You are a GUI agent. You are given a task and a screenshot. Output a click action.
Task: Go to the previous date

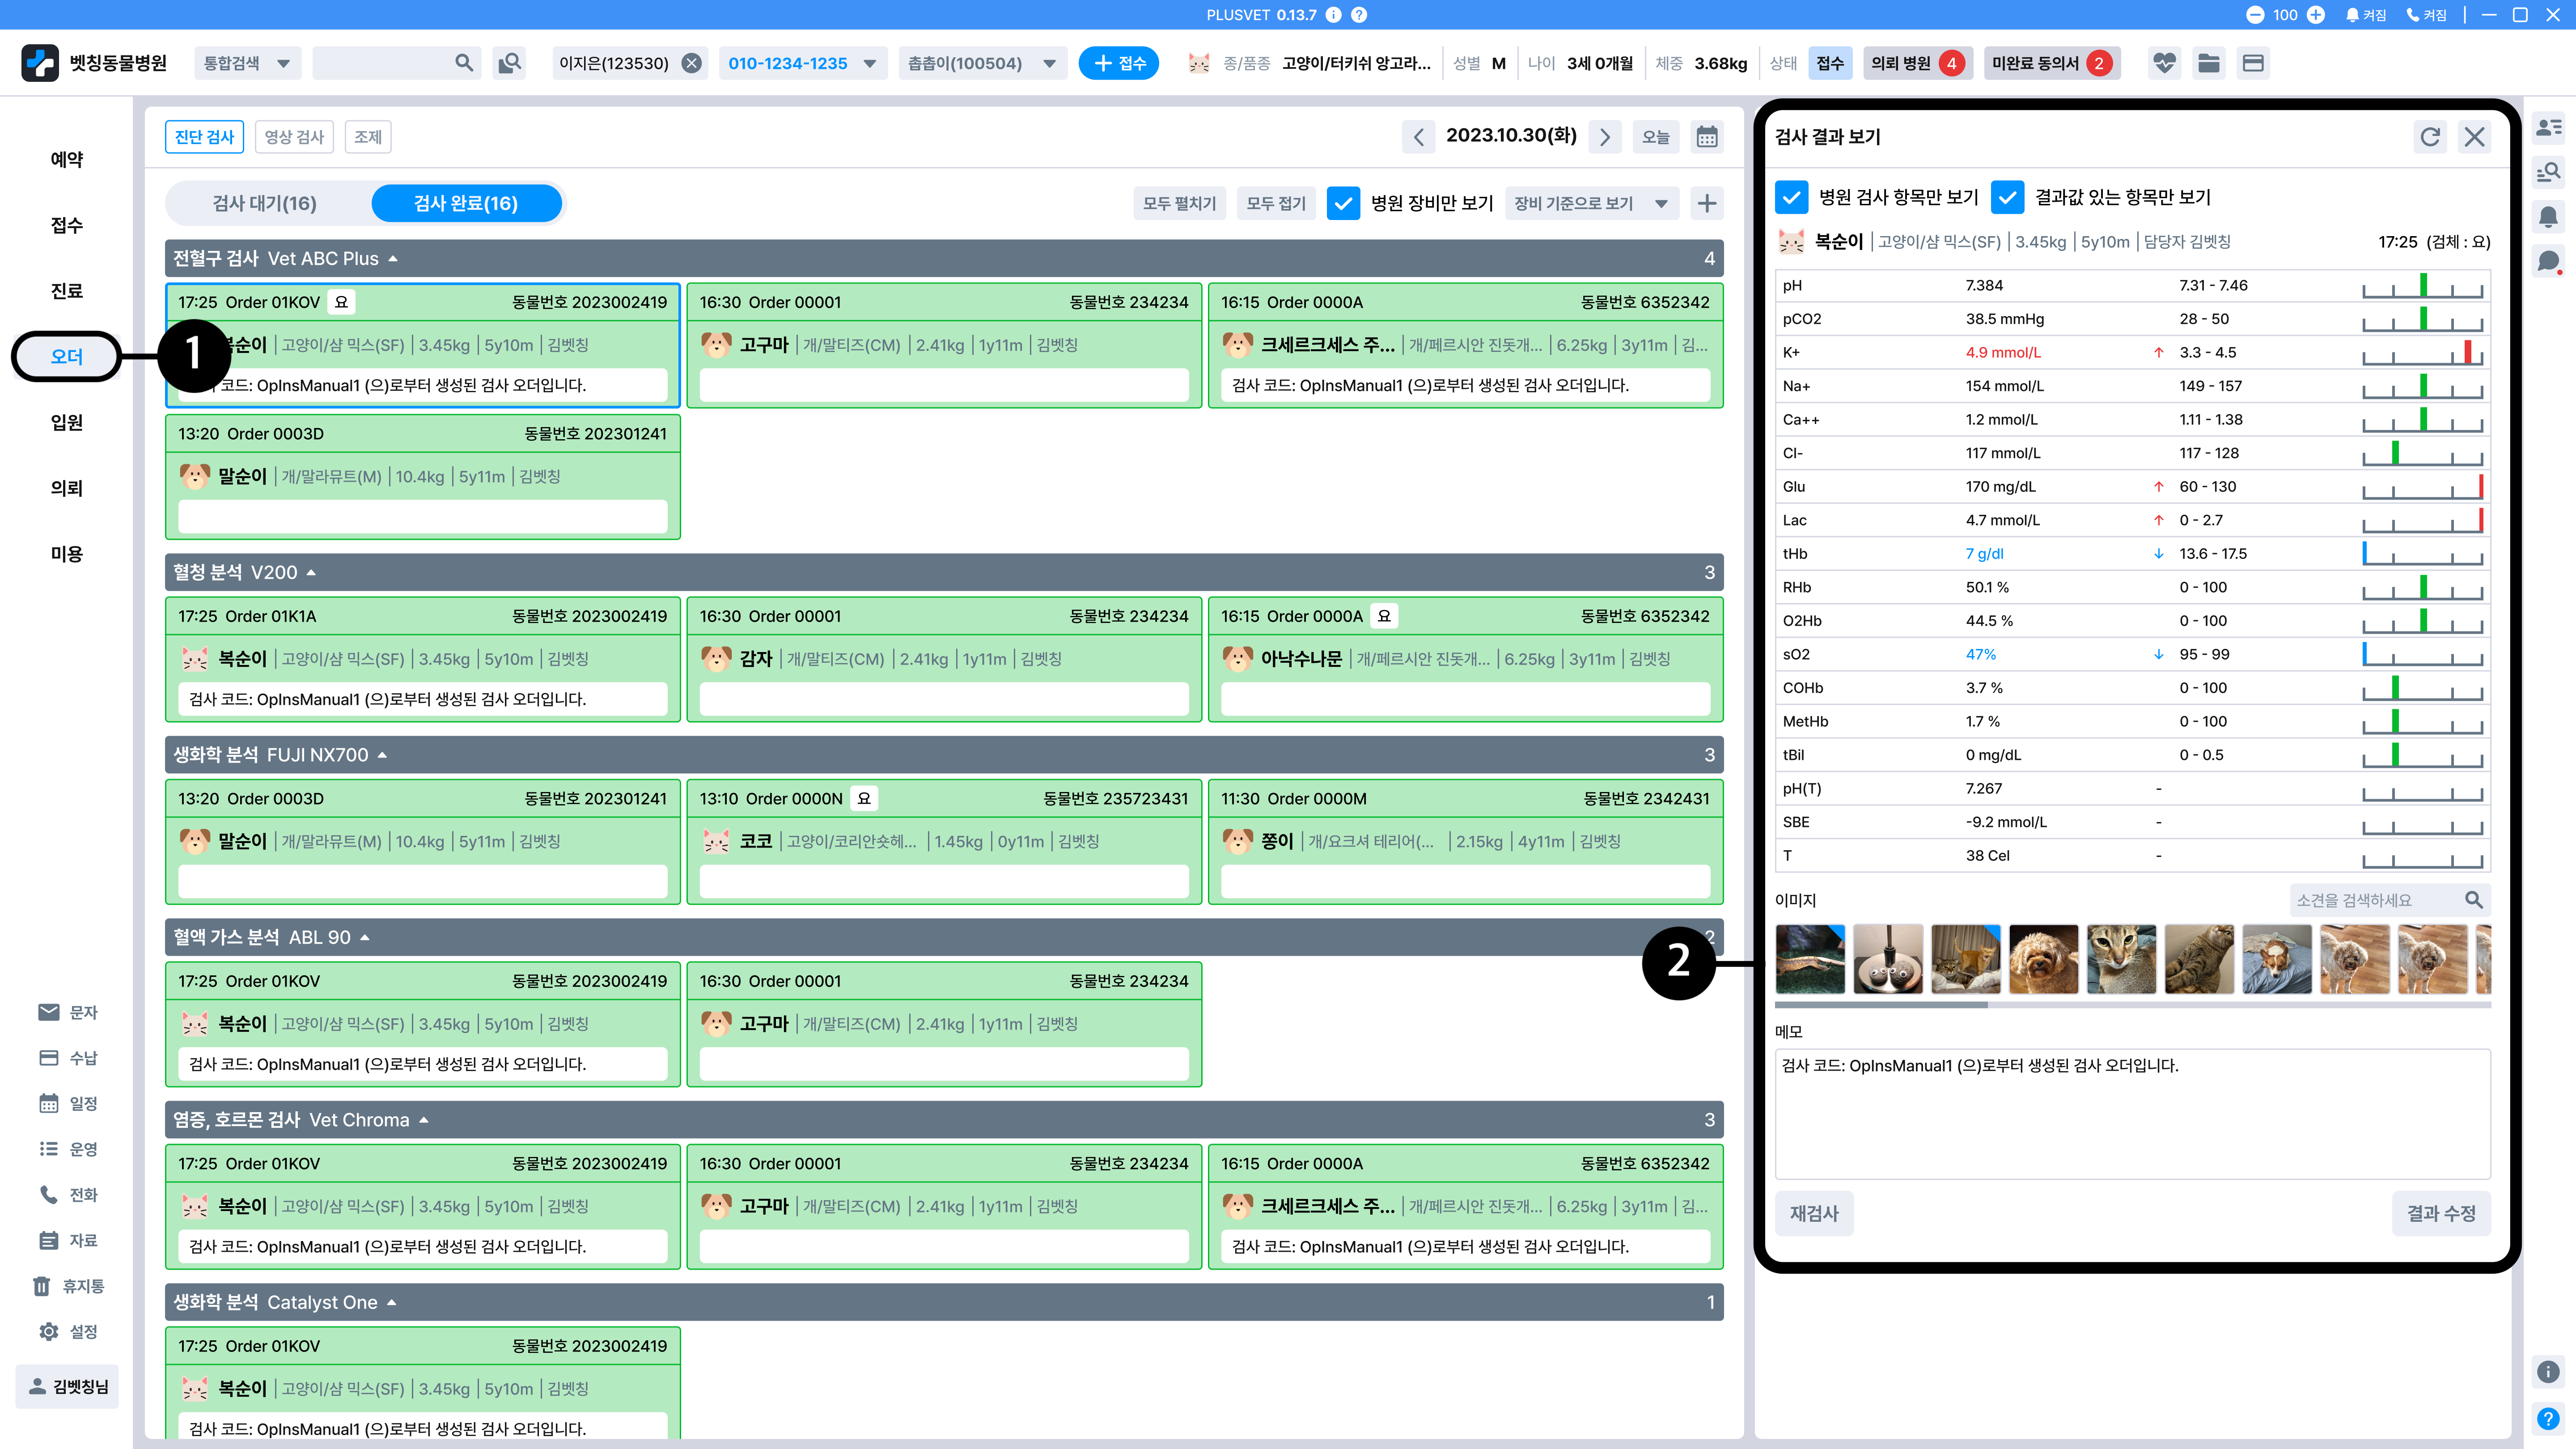point(1418,136)
